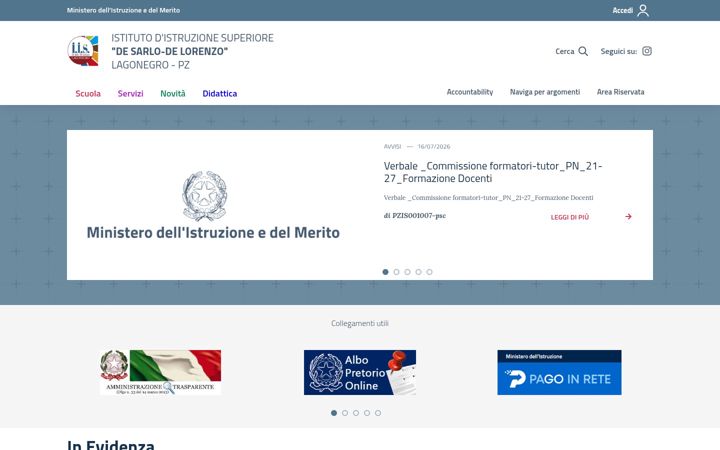Viewport: 720px width, 450px height.
Task: Open the Didattica menu
Action: click(x=219, y=93)
